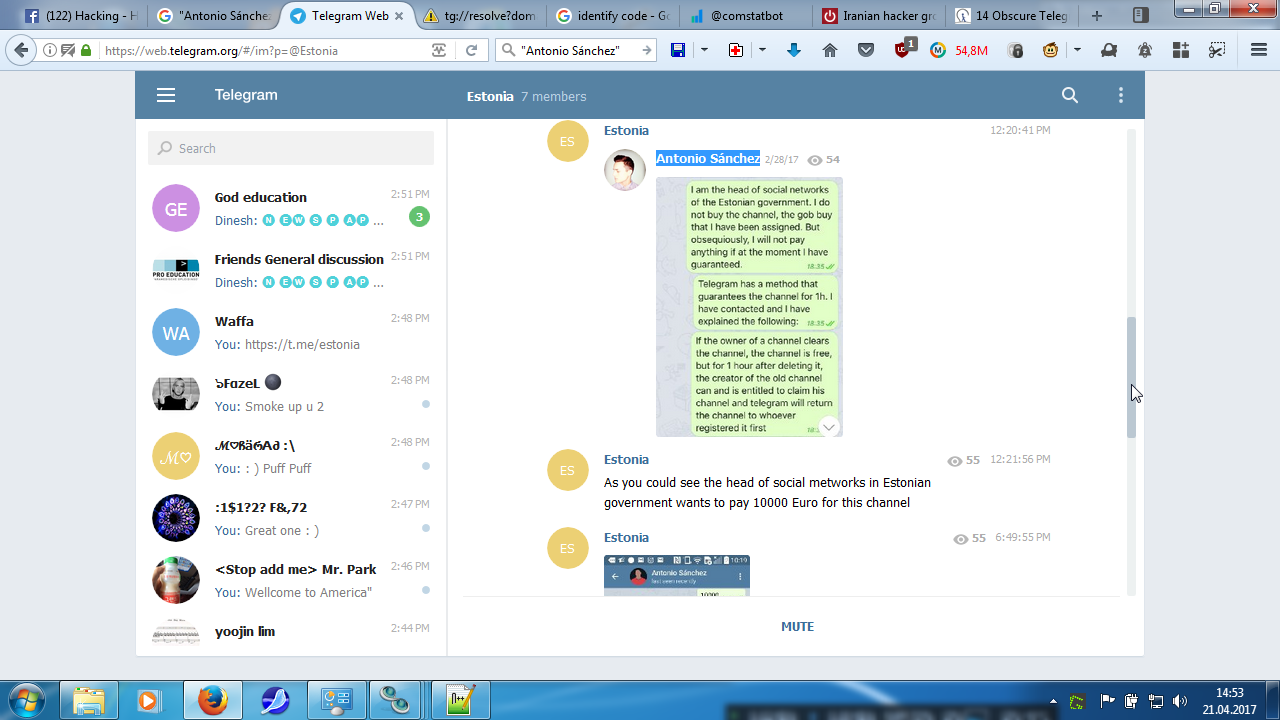The height and width of the screenshot is (720, 1280).
Task: Open the yoojin lim chat
Action: click(291, 634)
